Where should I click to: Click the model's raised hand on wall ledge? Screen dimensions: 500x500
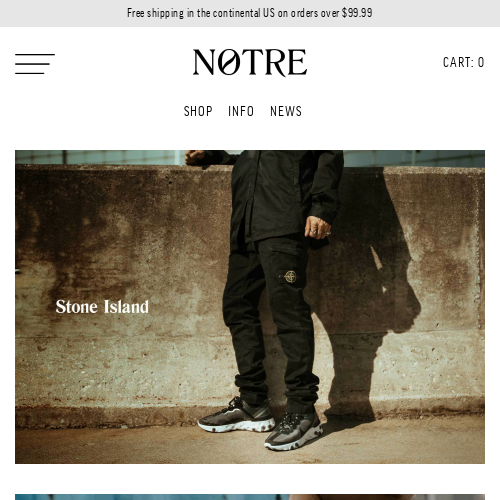[x=195, y=157]
